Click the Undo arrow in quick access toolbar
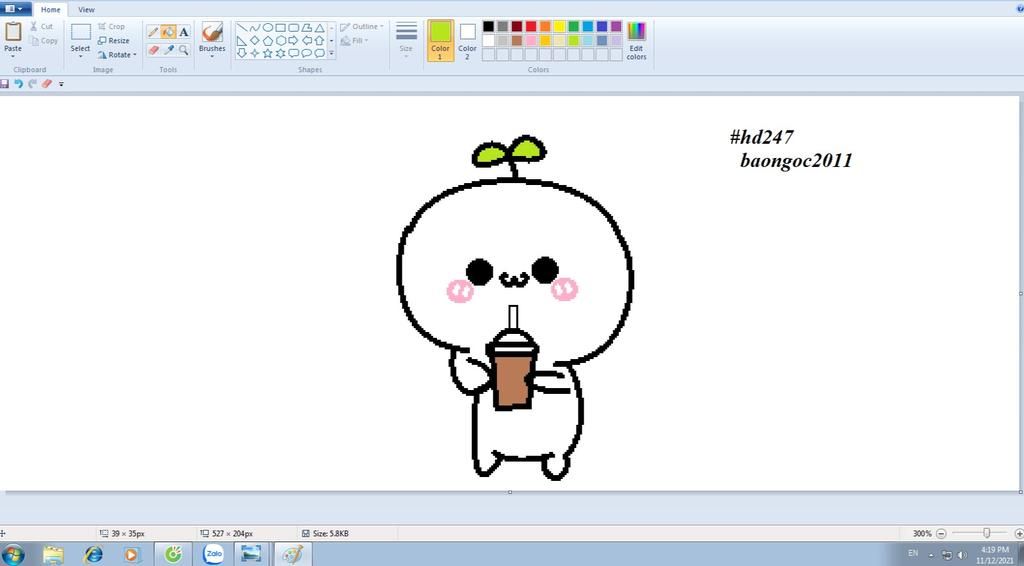 (19, 84)
